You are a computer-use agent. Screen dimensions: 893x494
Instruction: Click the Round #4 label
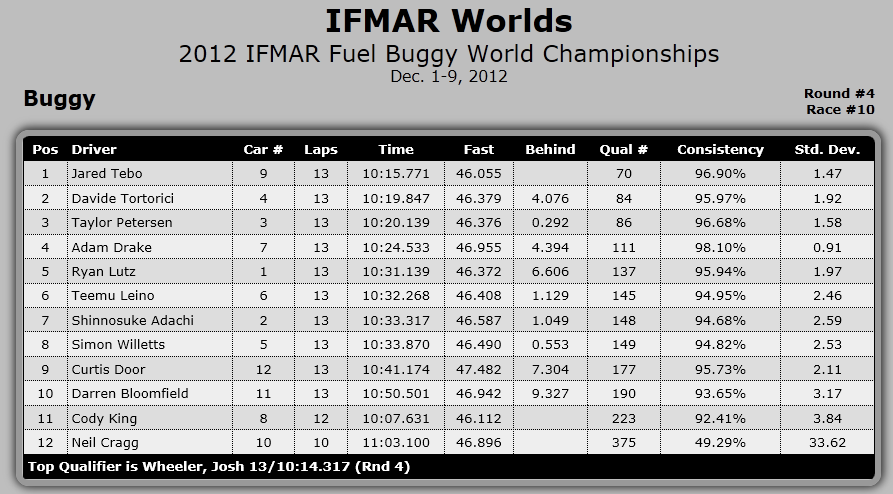pyautogui.click(x=839, y=93)
